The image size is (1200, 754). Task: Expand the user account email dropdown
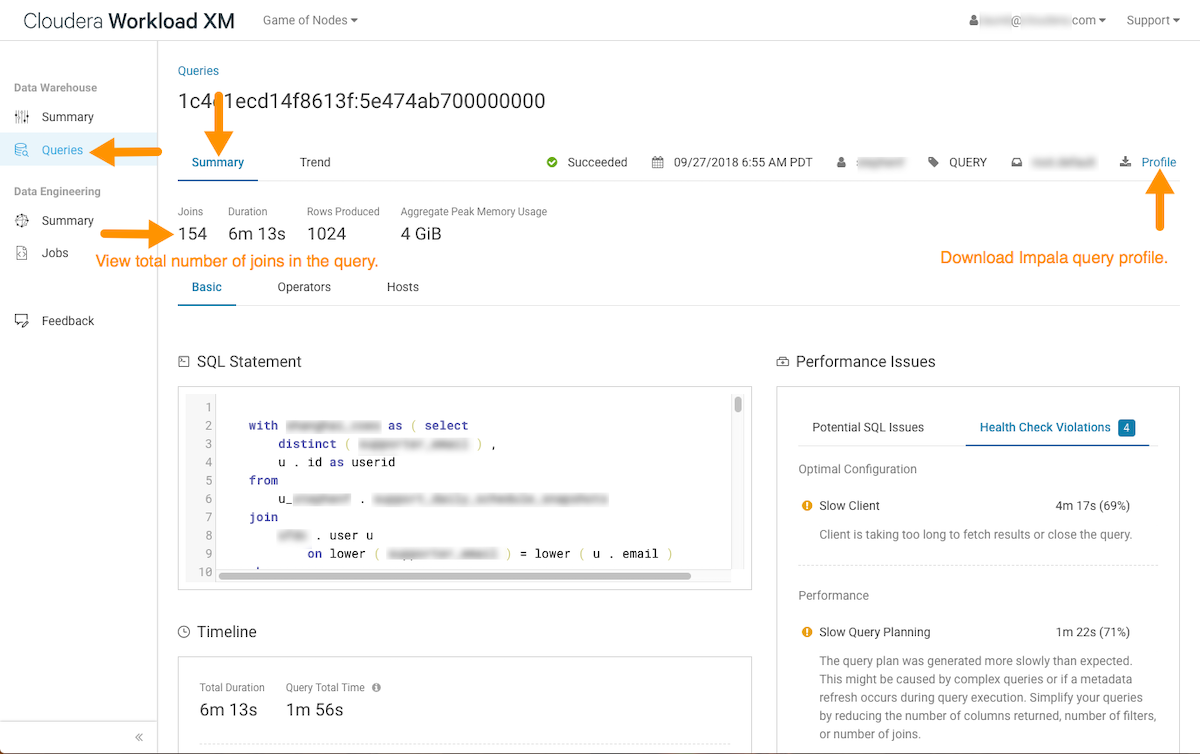(1038, 20)
